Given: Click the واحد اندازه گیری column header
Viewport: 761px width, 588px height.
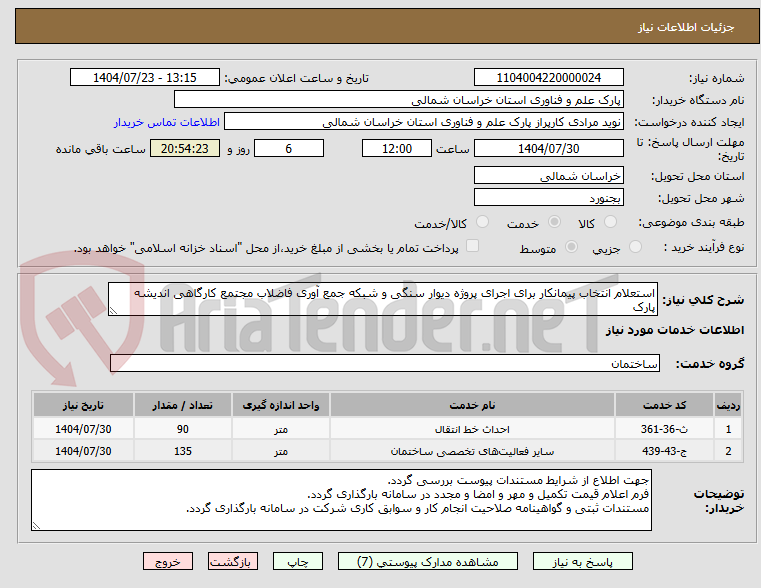Looking at the screenshot, I should click(x=281, y=405).
